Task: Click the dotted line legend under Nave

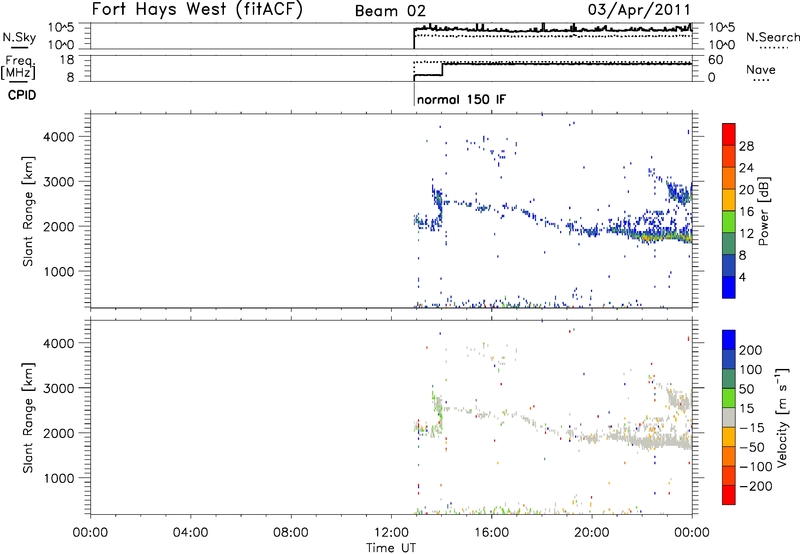Action: pos(761,80)
